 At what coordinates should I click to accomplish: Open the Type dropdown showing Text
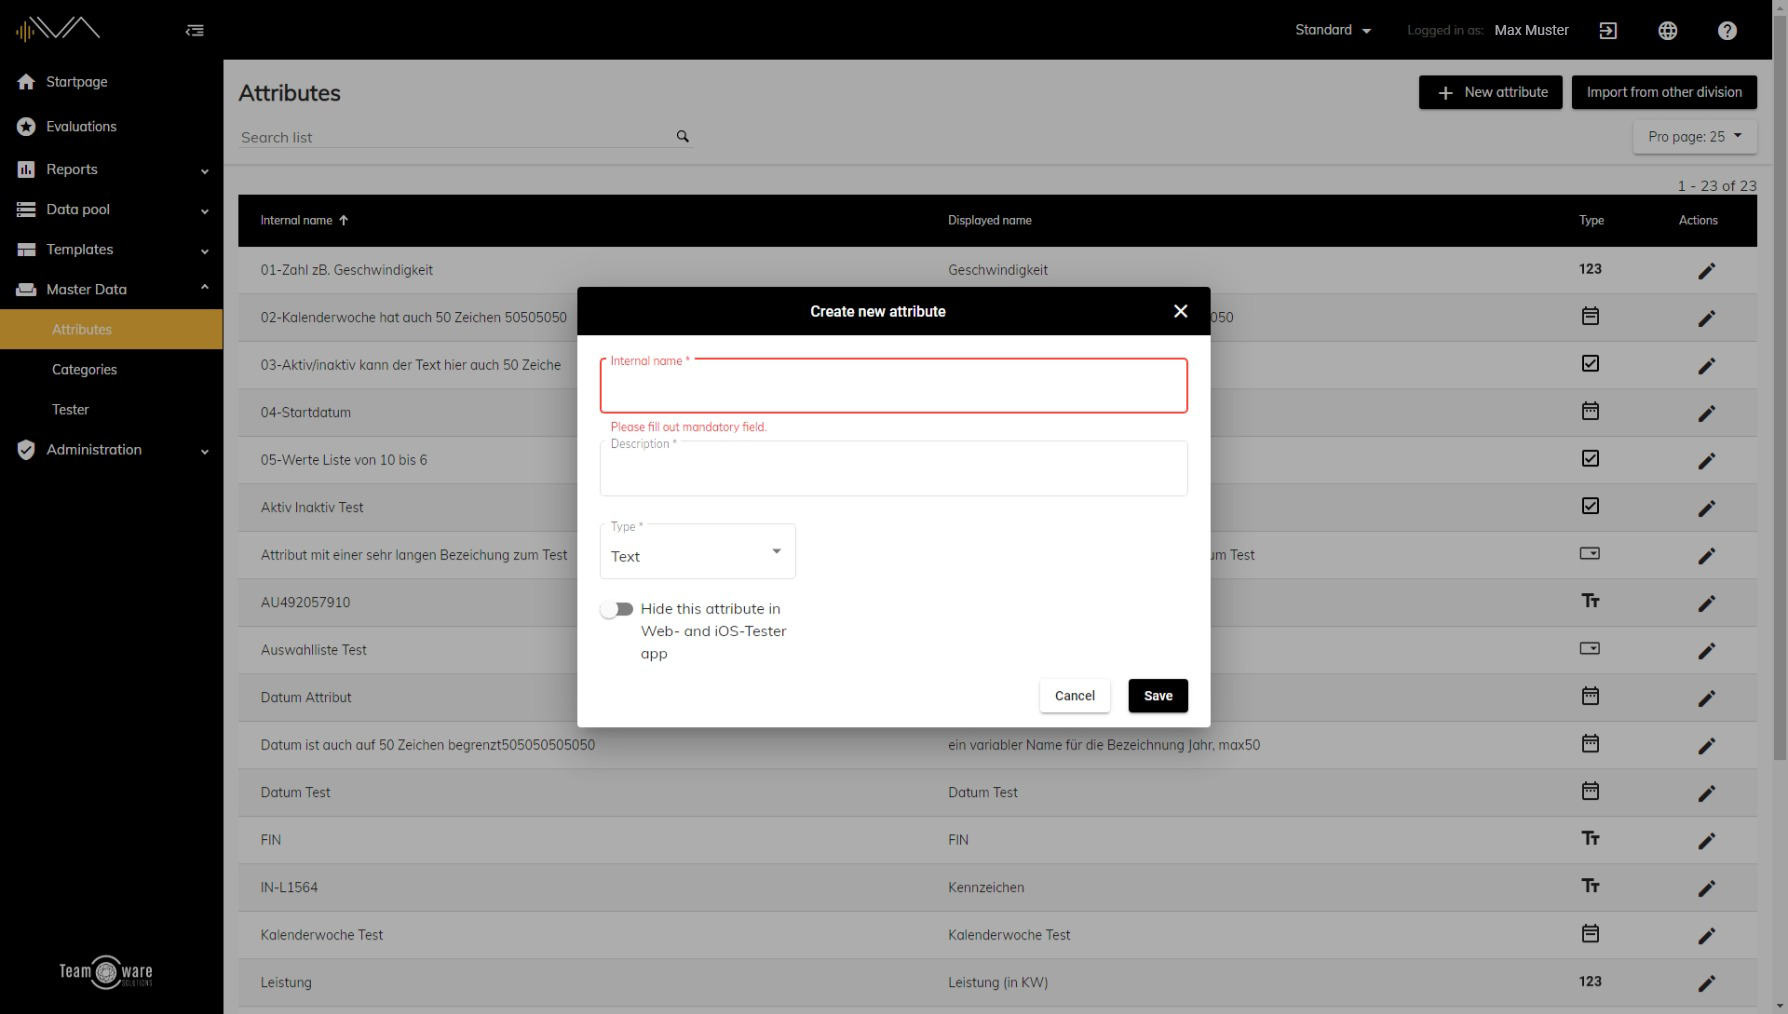pyautogui.click(x=697, y=551)
